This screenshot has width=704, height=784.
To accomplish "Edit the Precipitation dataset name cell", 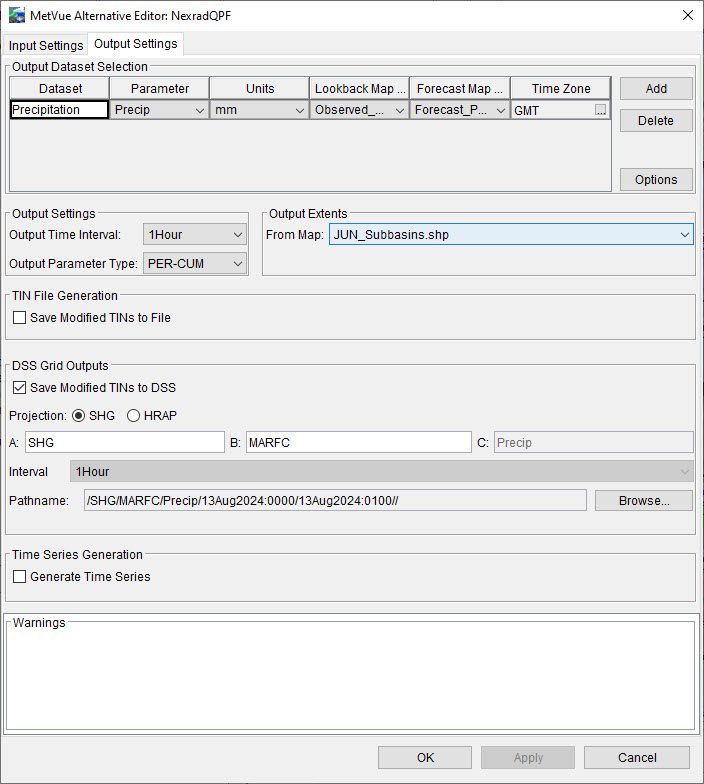I will point(59,110).
